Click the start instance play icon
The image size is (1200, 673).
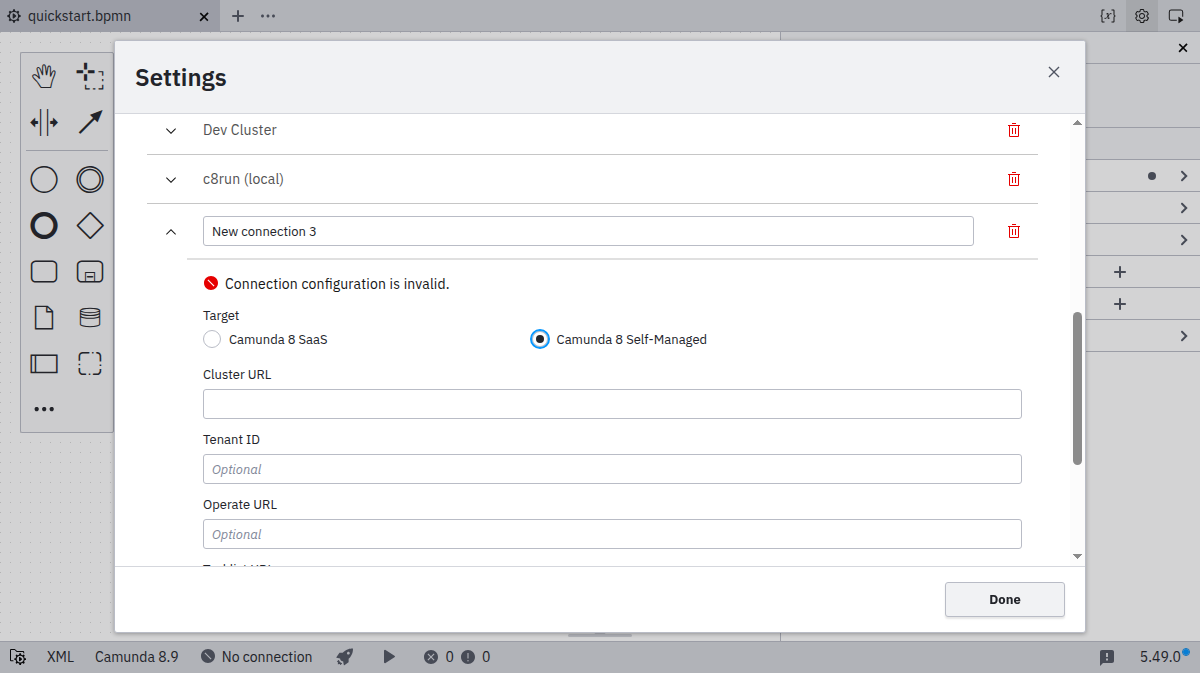pos(389,657)
